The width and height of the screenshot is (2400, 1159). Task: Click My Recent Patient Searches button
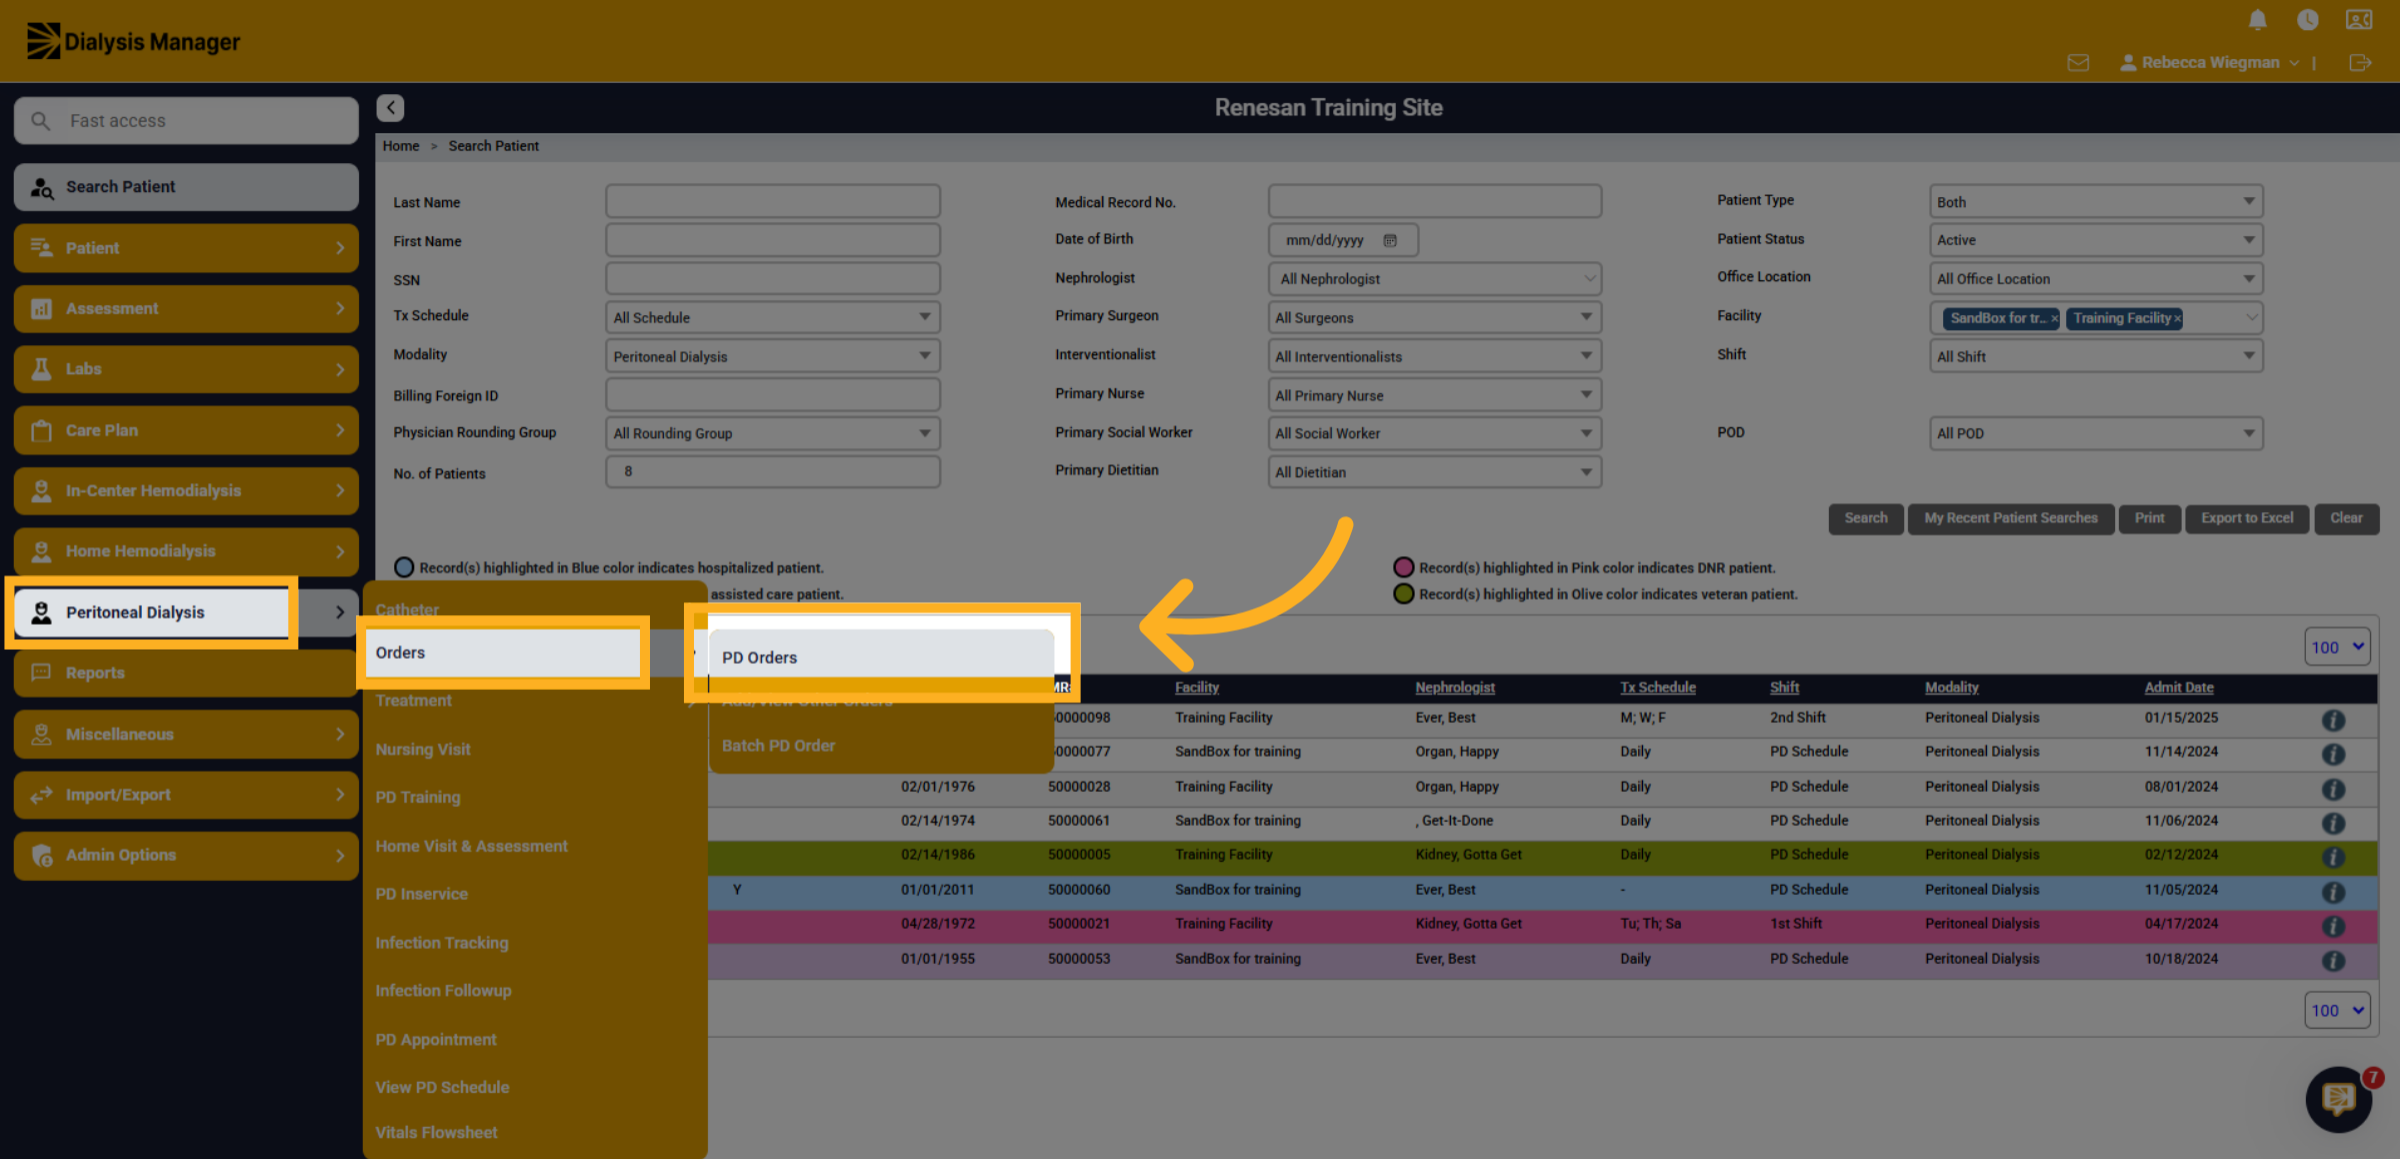2010,518
